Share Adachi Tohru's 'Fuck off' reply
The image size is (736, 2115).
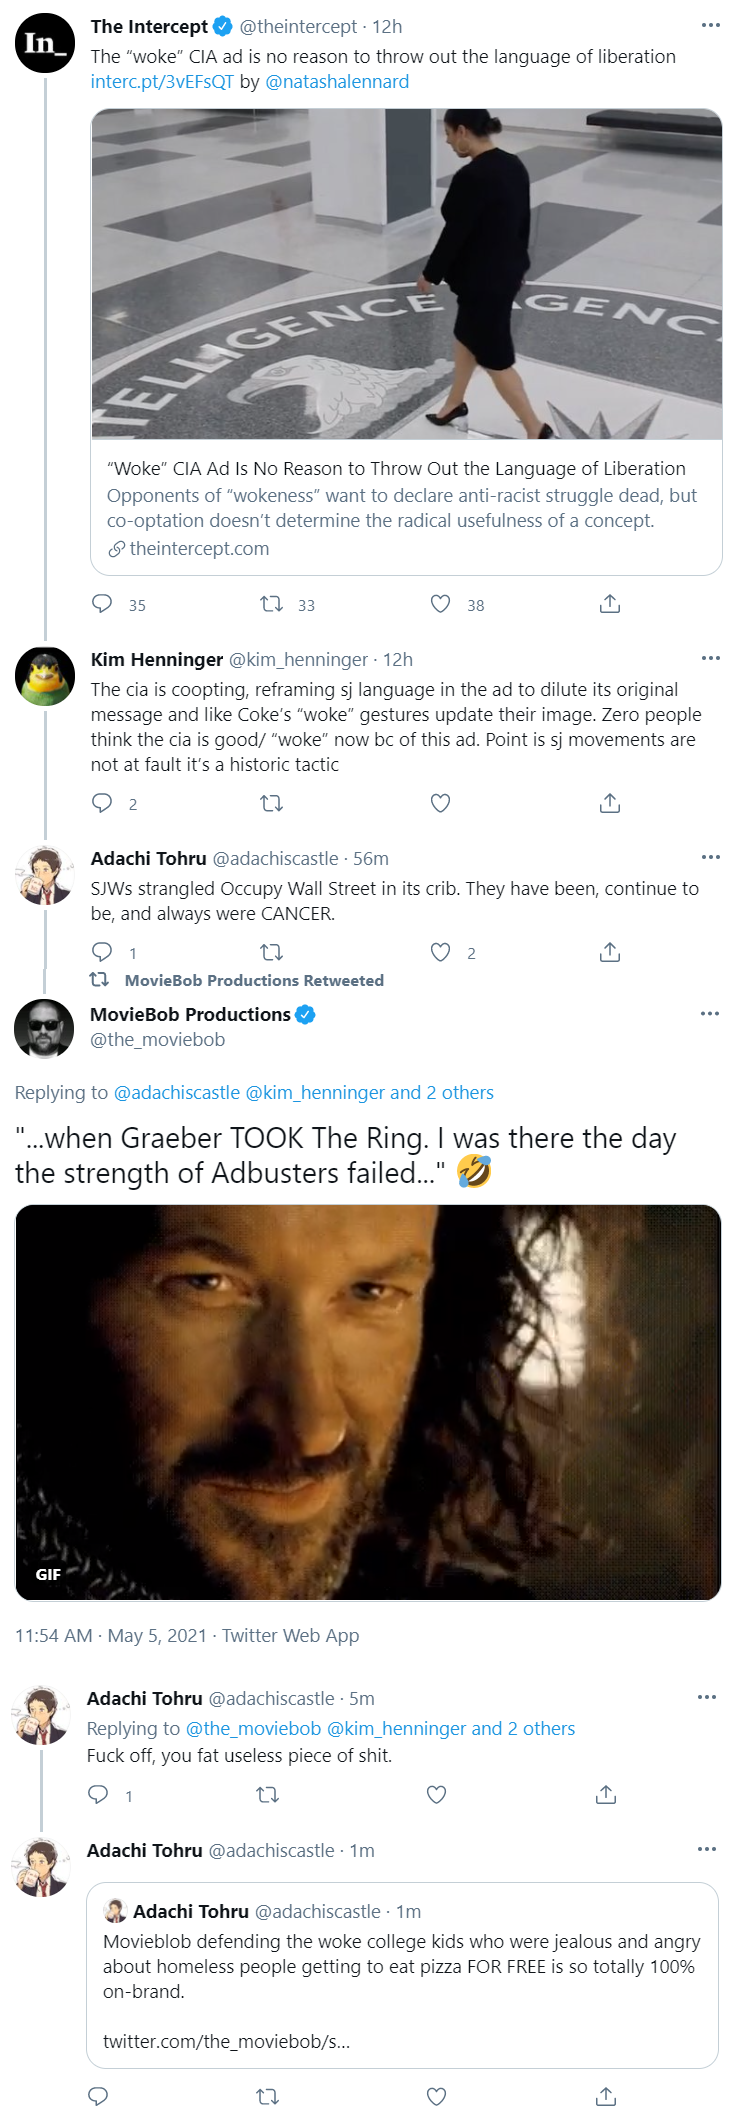(x=606, y=1794)
